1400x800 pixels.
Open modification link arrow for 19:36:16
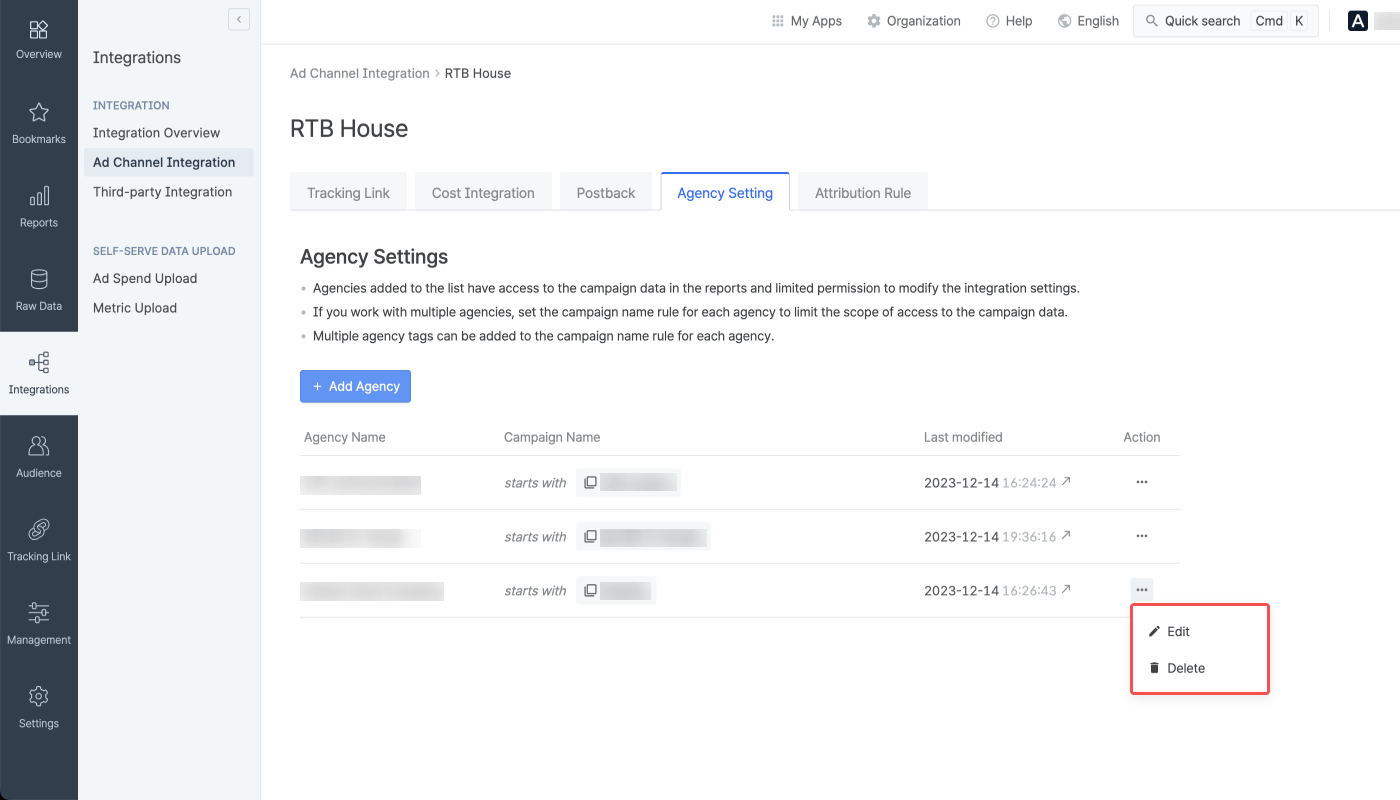point(1066,535)
